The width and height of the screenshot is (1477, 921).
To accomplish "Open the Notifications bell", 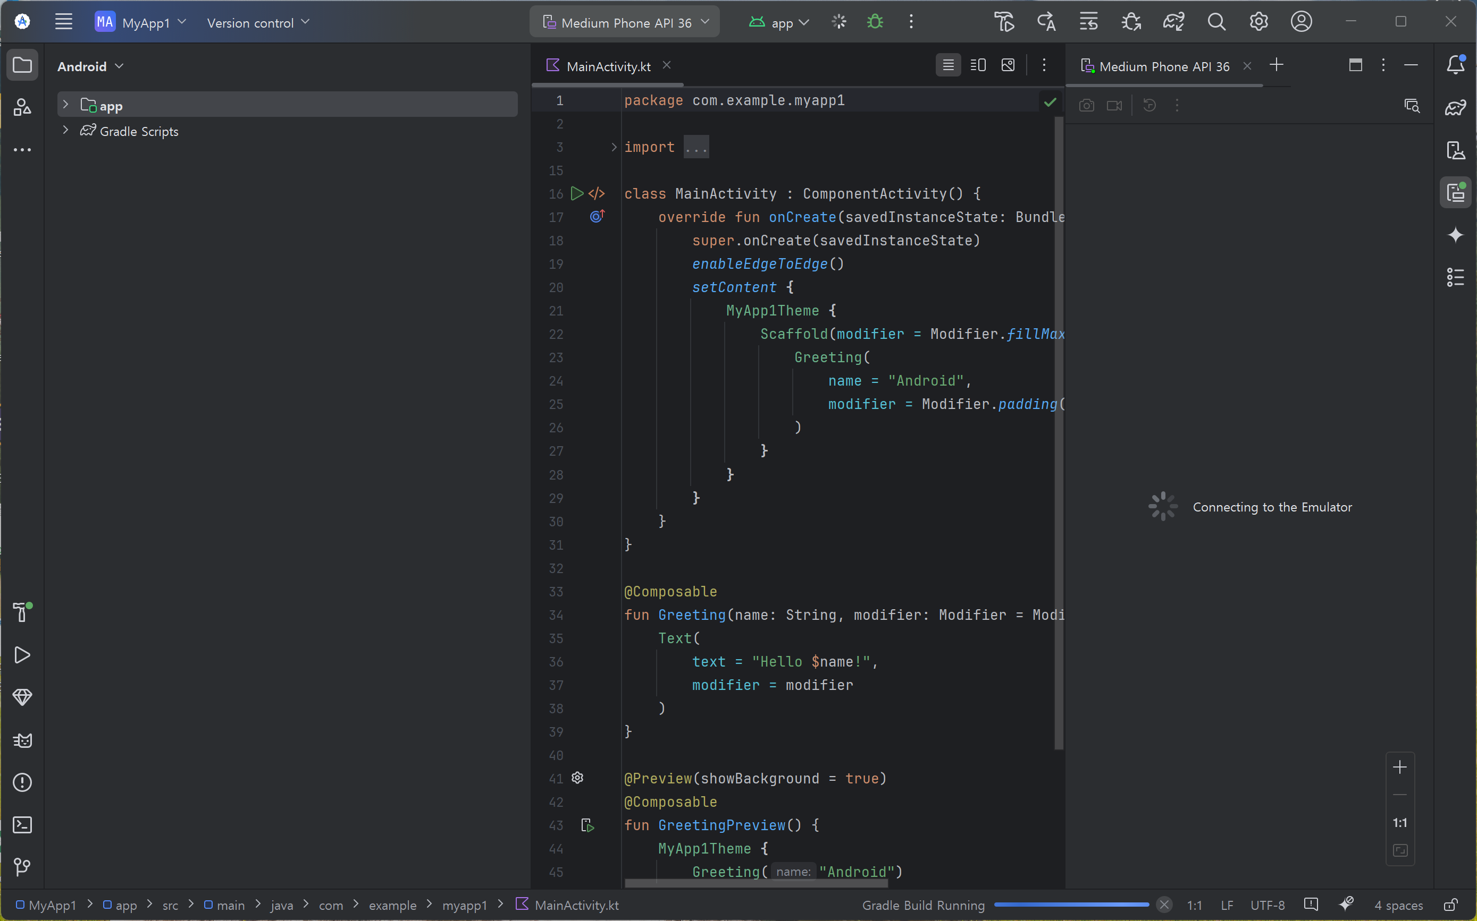I will pyautogui.click(x=1456, y=65).
